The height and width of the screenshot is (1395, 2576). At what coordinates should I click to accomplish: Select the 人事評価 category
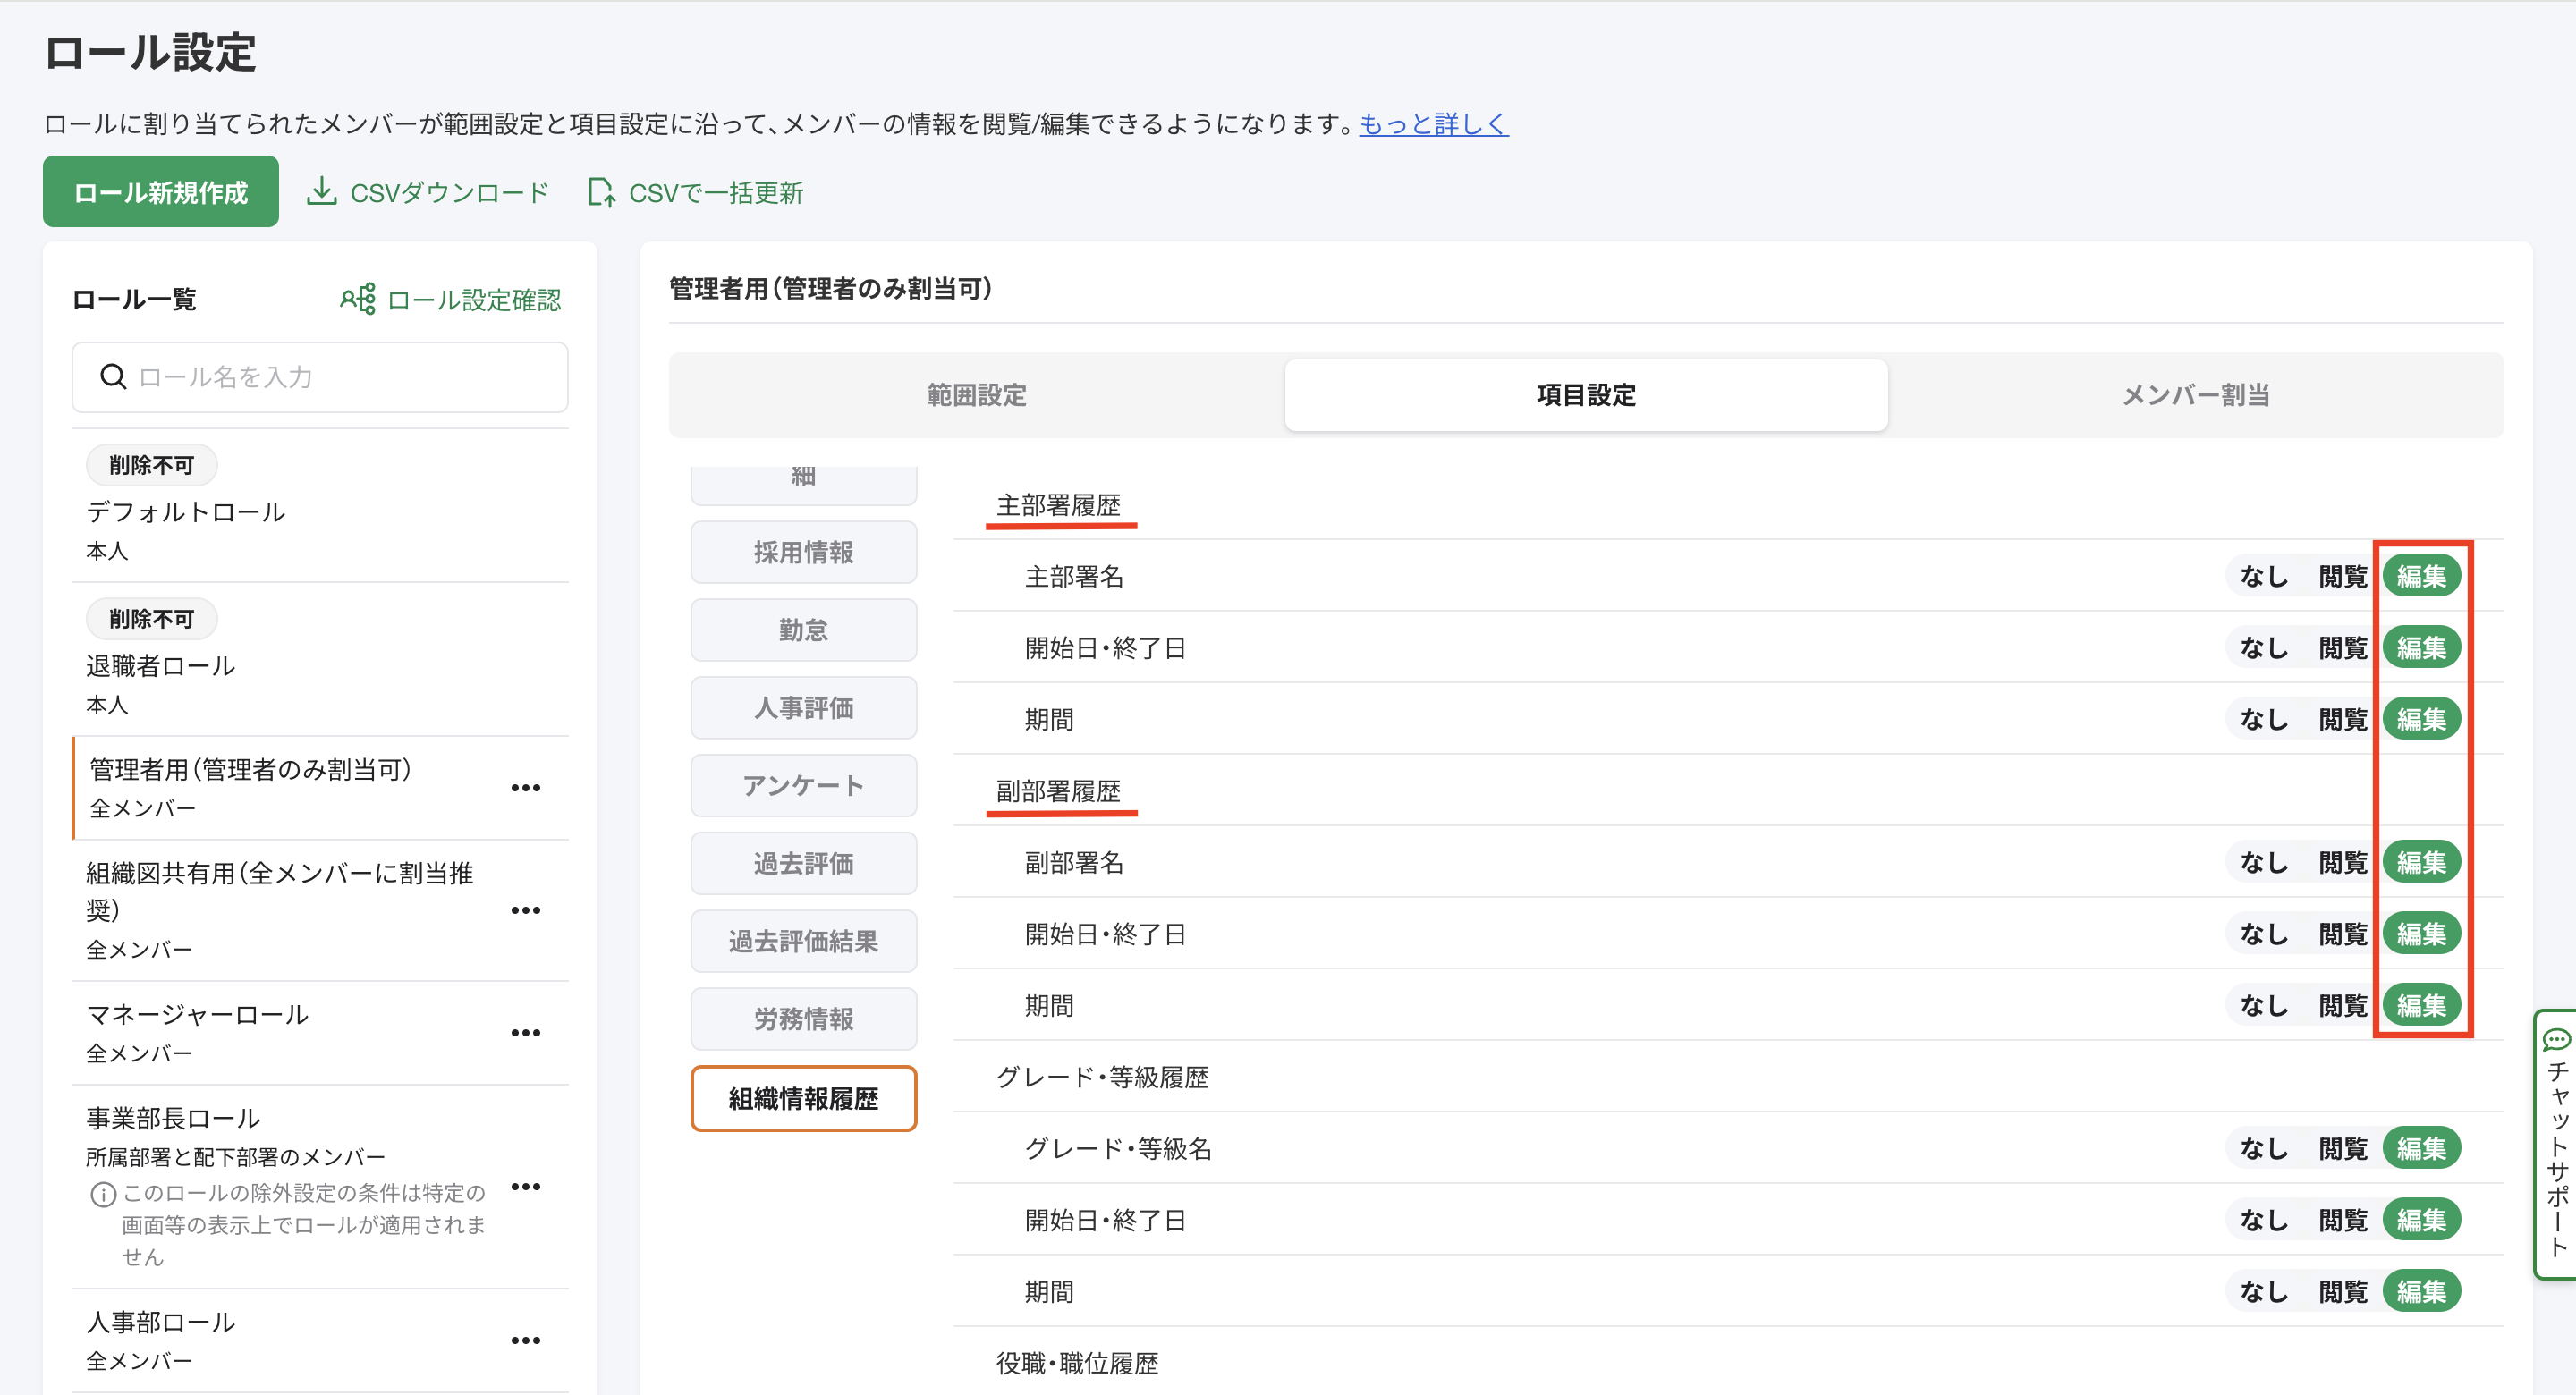[x=803, y=708]
